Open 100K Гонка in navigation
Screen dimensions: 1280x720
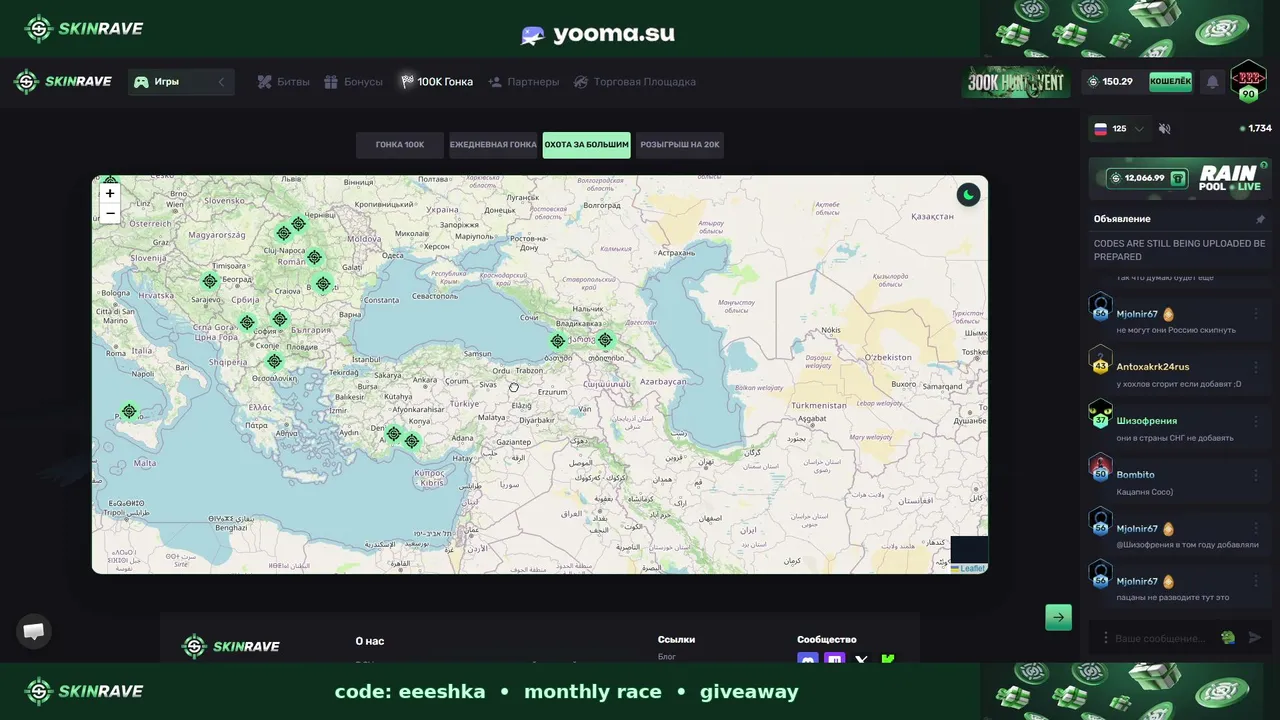(x=436, y=82)
